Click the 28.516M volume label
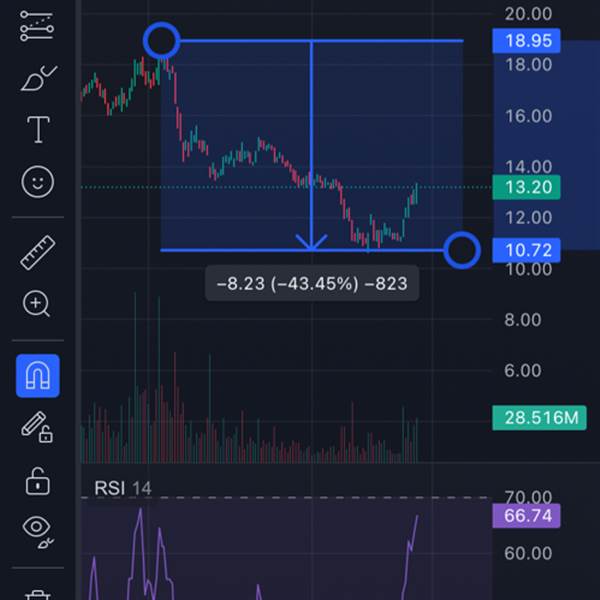600x600 pixels. [x=539, y=418]
